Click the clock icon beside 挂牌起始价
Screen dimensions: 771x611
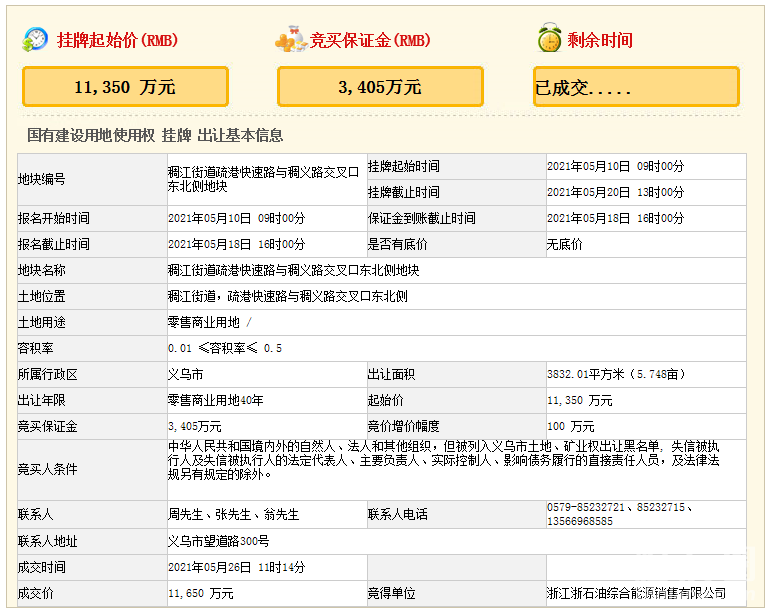click(x=36, y=40)
